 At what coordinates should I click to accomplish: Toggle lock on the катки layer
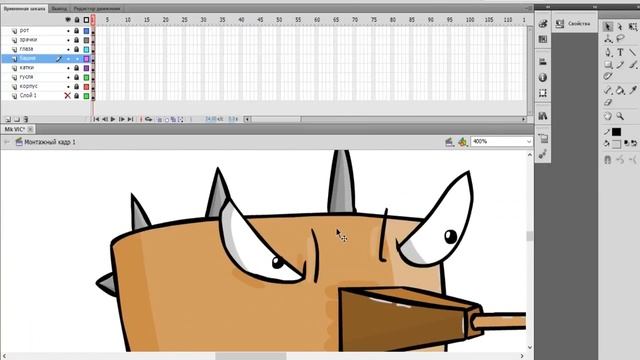[76, 68]
